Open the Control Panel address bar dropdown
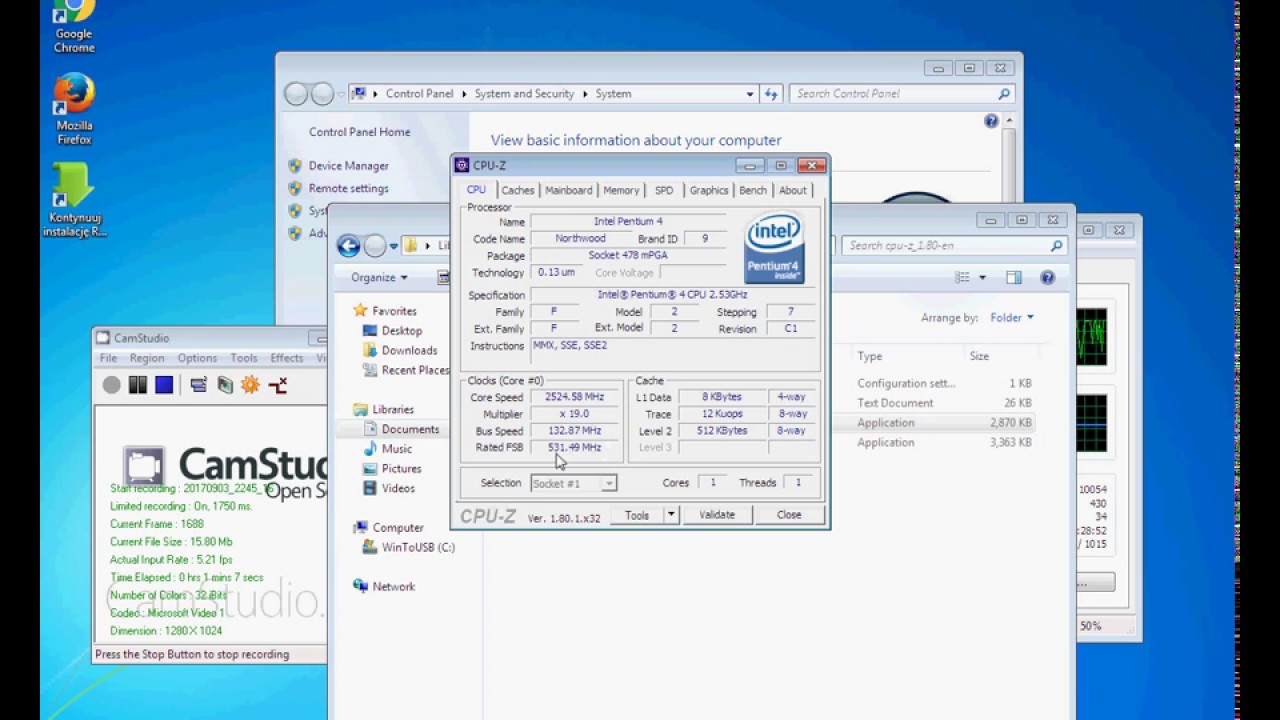Viewport: 1280px width, 720px height. coord(749,93)
